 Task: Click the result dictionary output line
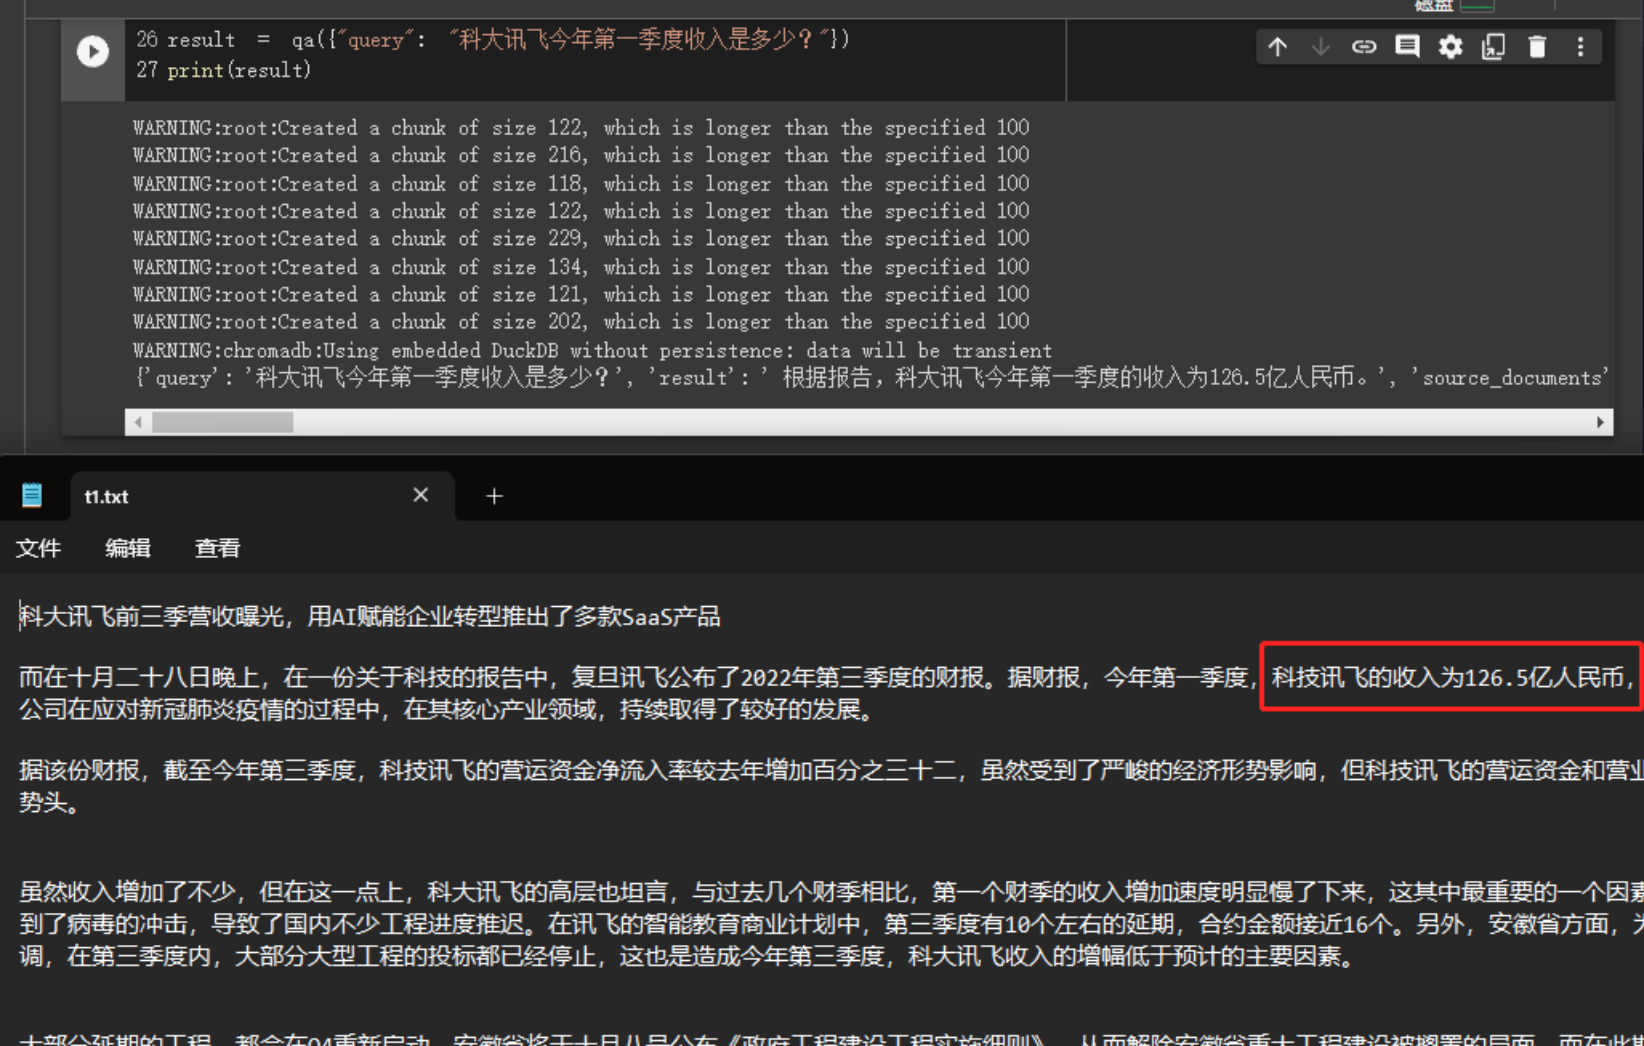tap(870, 378)
